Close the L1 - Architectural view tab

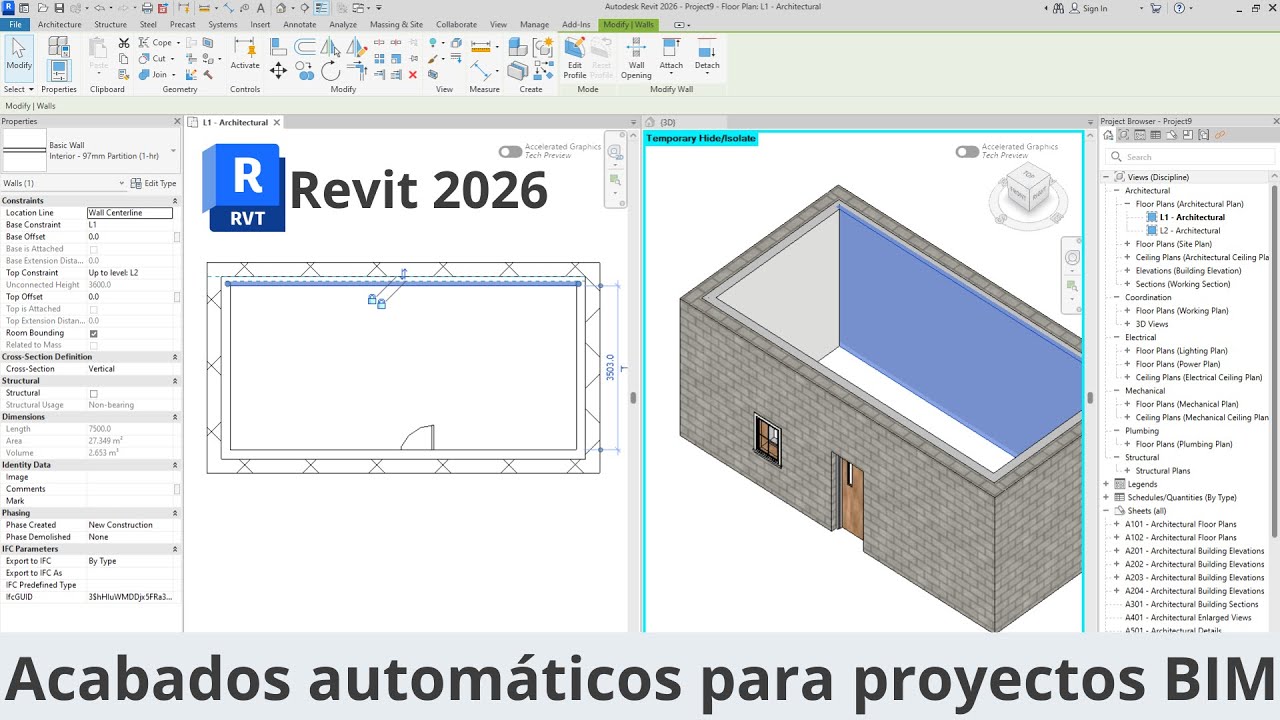(x=277, y=122)
